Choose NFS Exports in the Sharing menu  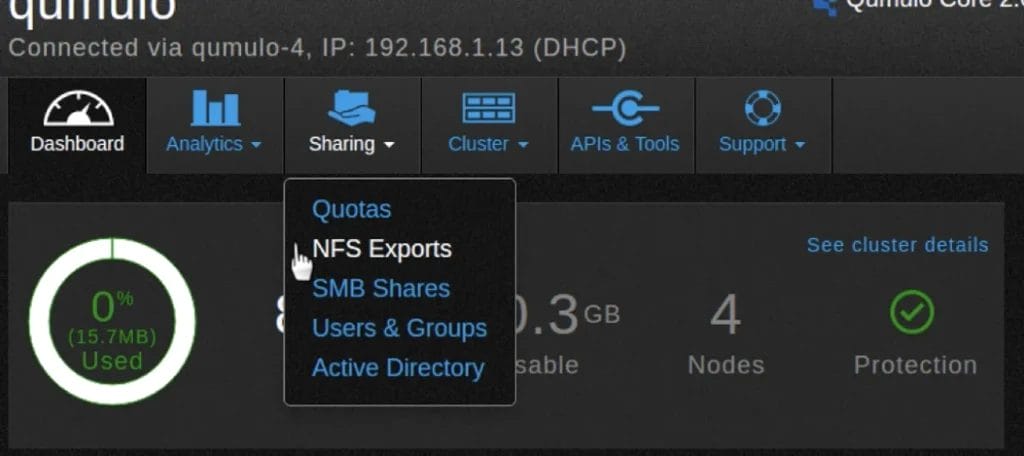click(x=381, y=249)
